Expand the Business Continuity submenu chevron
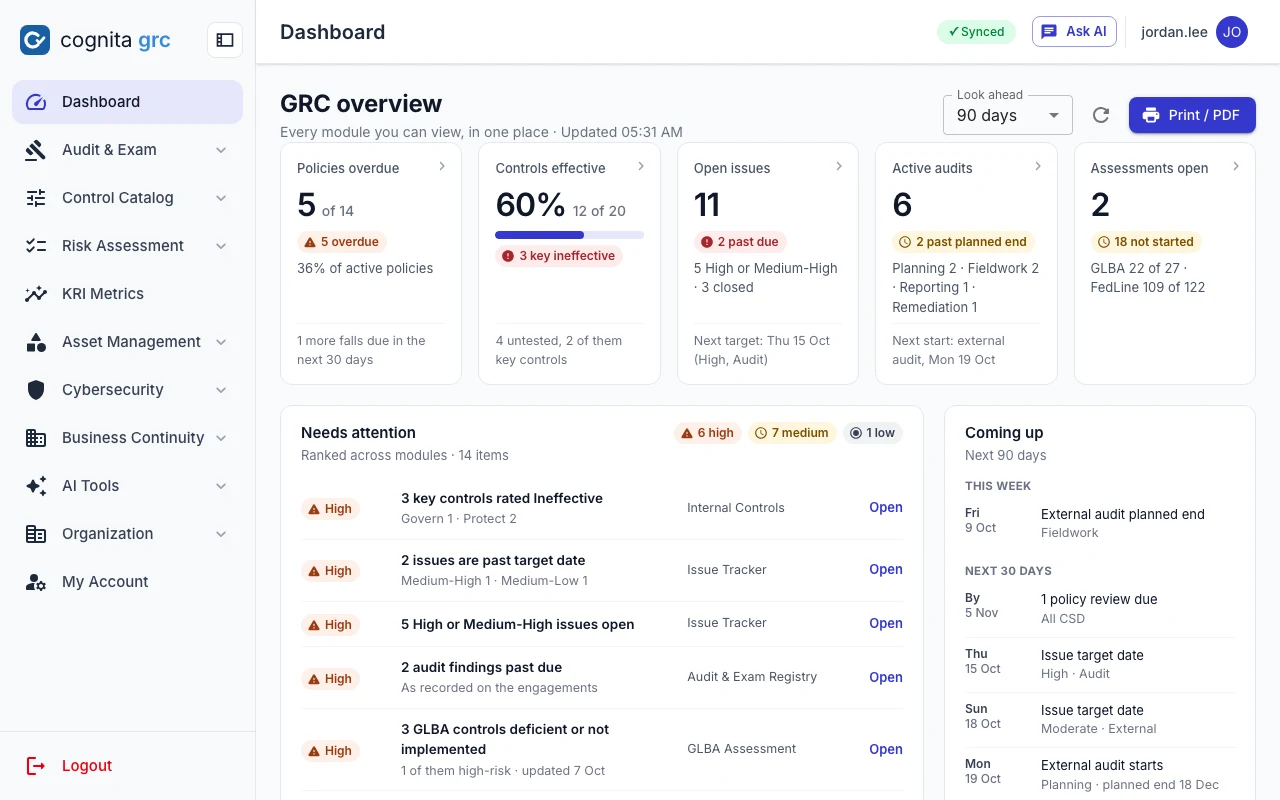Screen dimensions: 1280x800 [221, 438]
